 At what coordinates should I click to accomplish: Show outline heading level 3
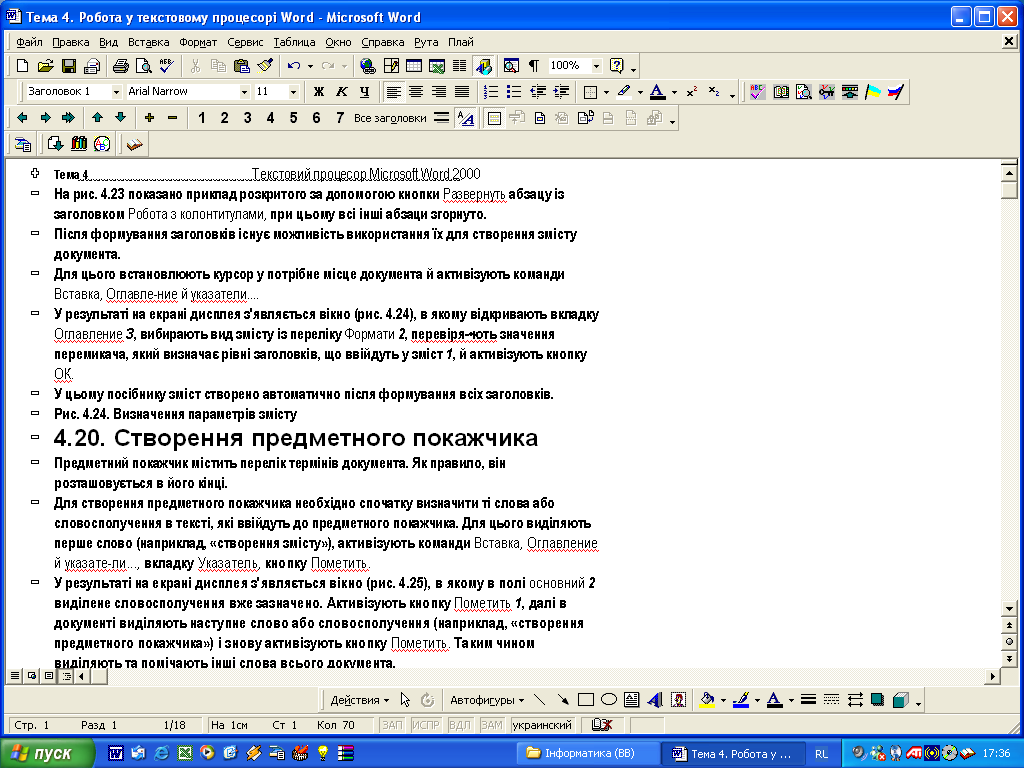(248, 118)
